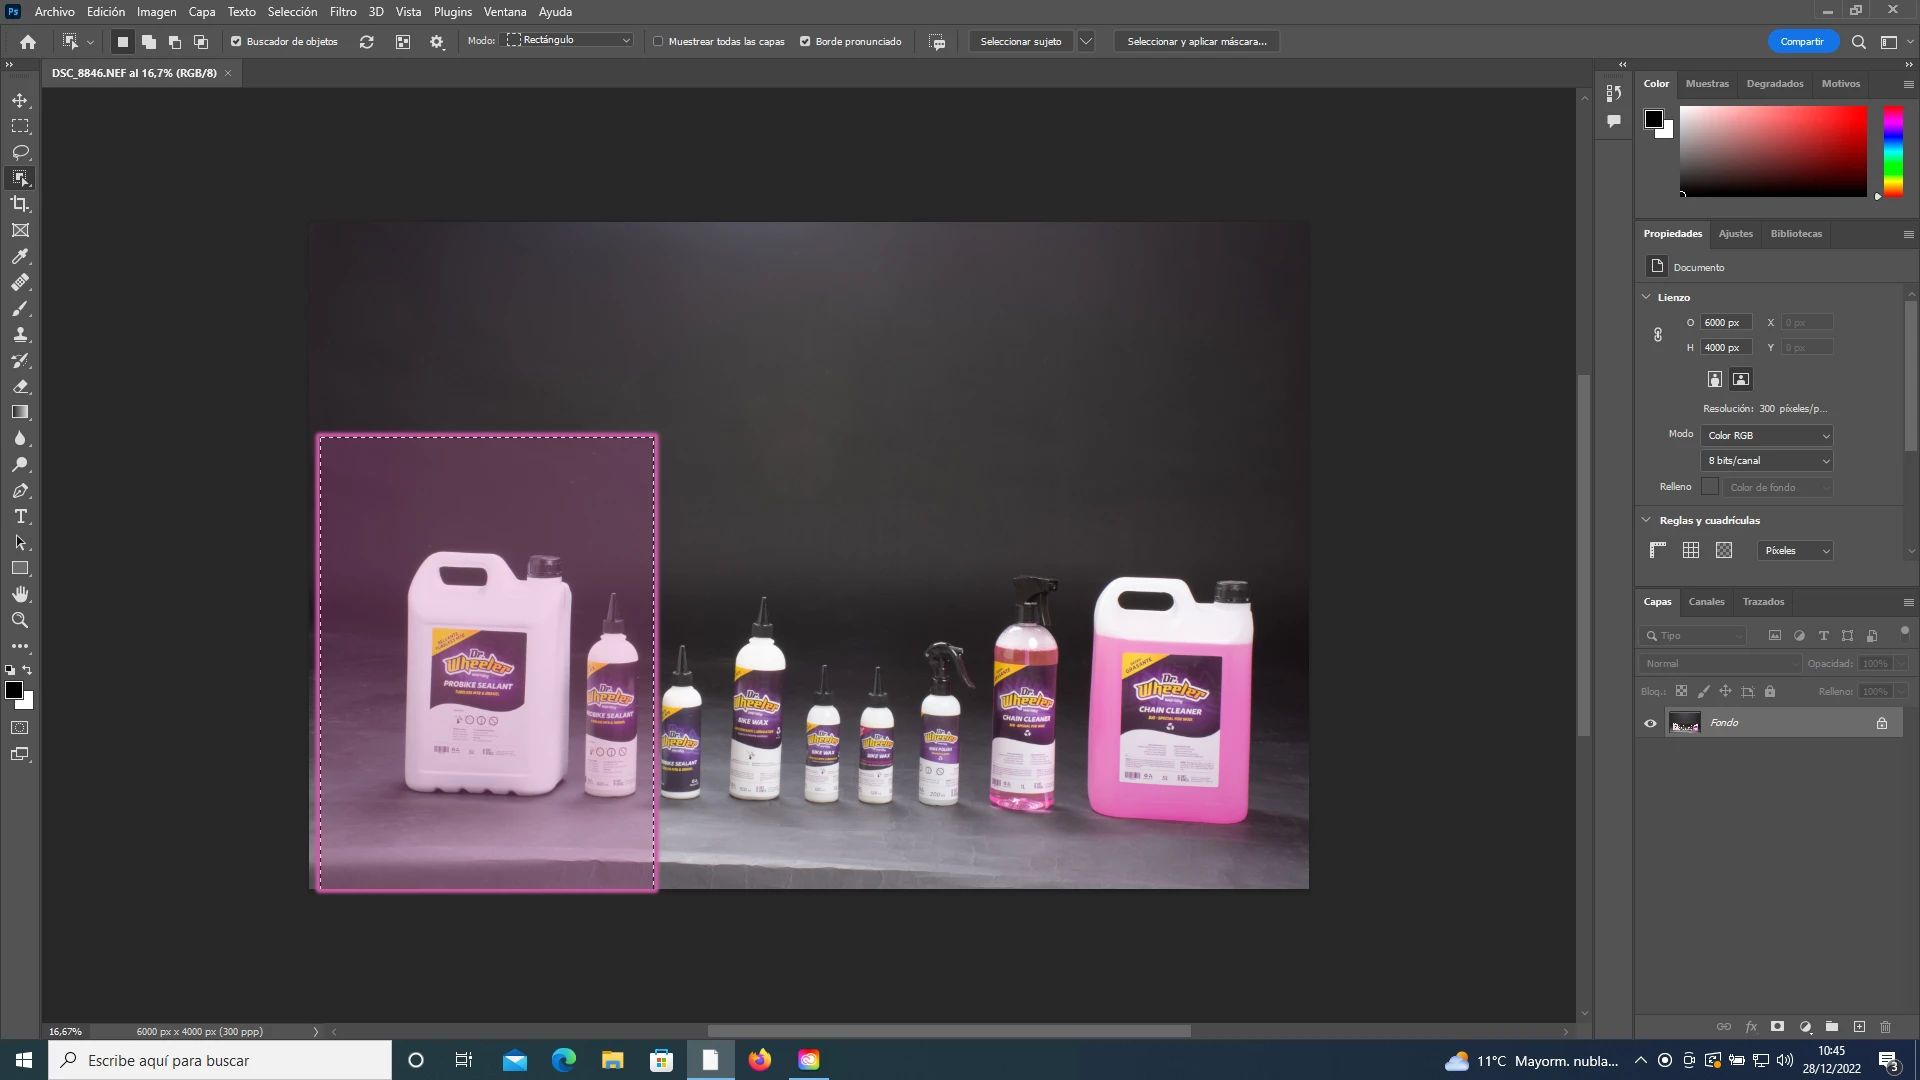Hide the Fondo layer

coord(1650,723)
